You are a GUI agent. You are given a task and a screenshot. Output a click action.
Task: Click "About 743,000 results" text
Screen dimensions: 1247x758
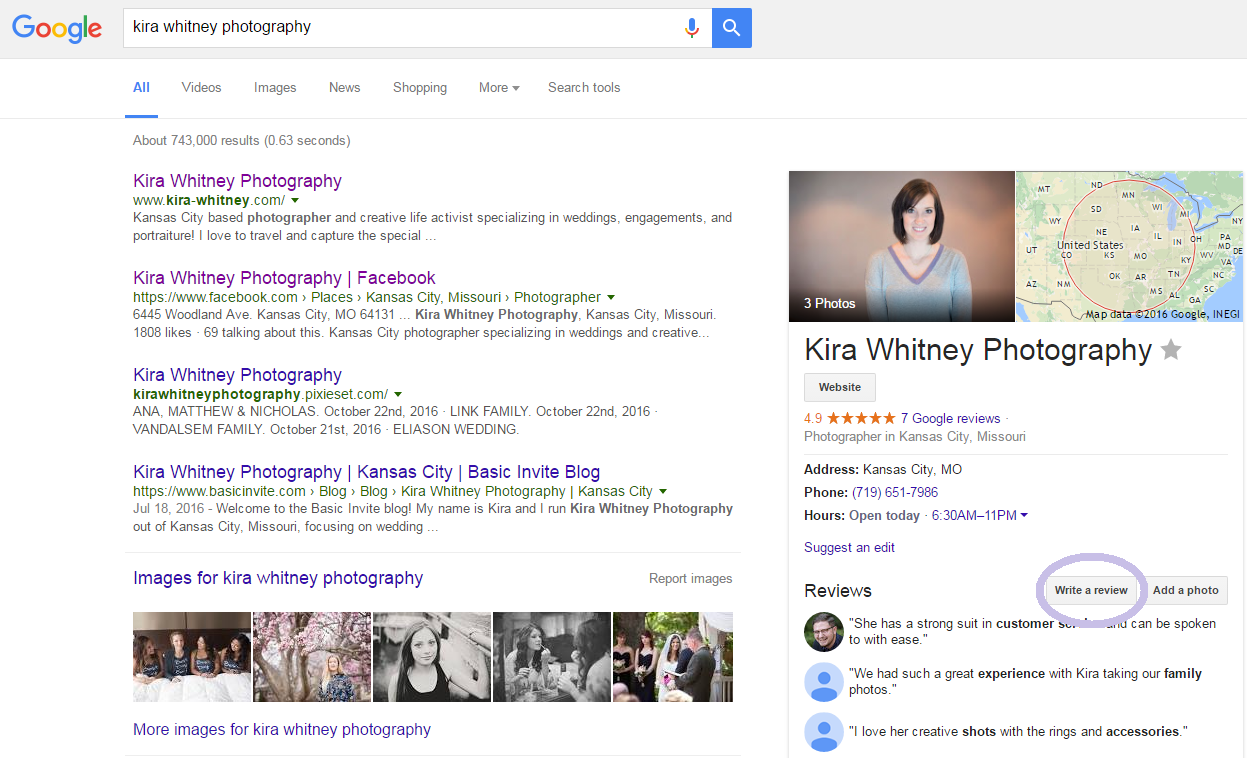[x=241, y=141]
